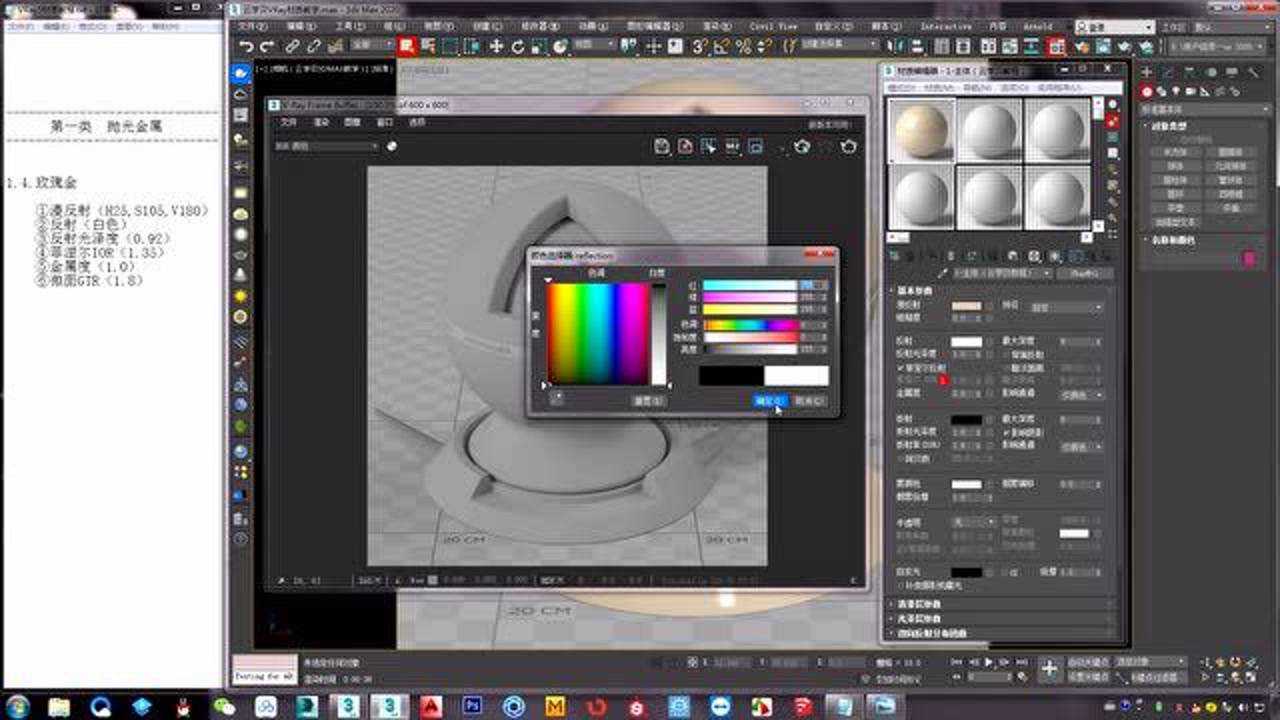Click the eyedropper in the color selector dialog

click(x=557, y=397)
